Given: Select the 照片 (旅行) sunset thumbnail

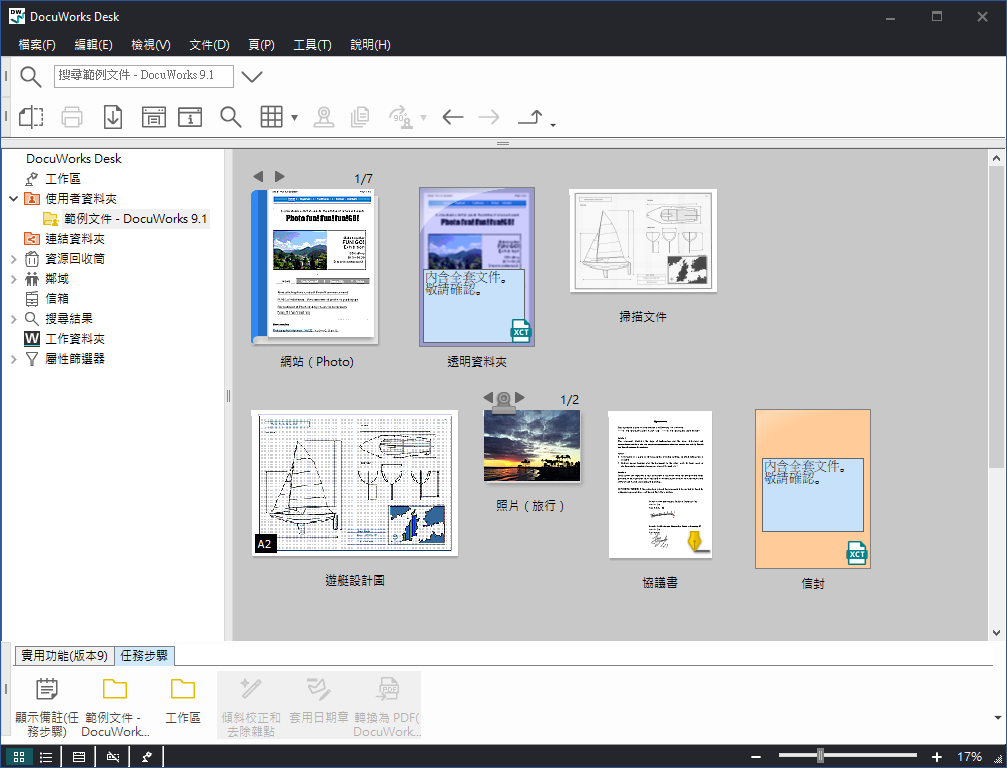Looking at the screenshot, I should [x=532, y=446].
